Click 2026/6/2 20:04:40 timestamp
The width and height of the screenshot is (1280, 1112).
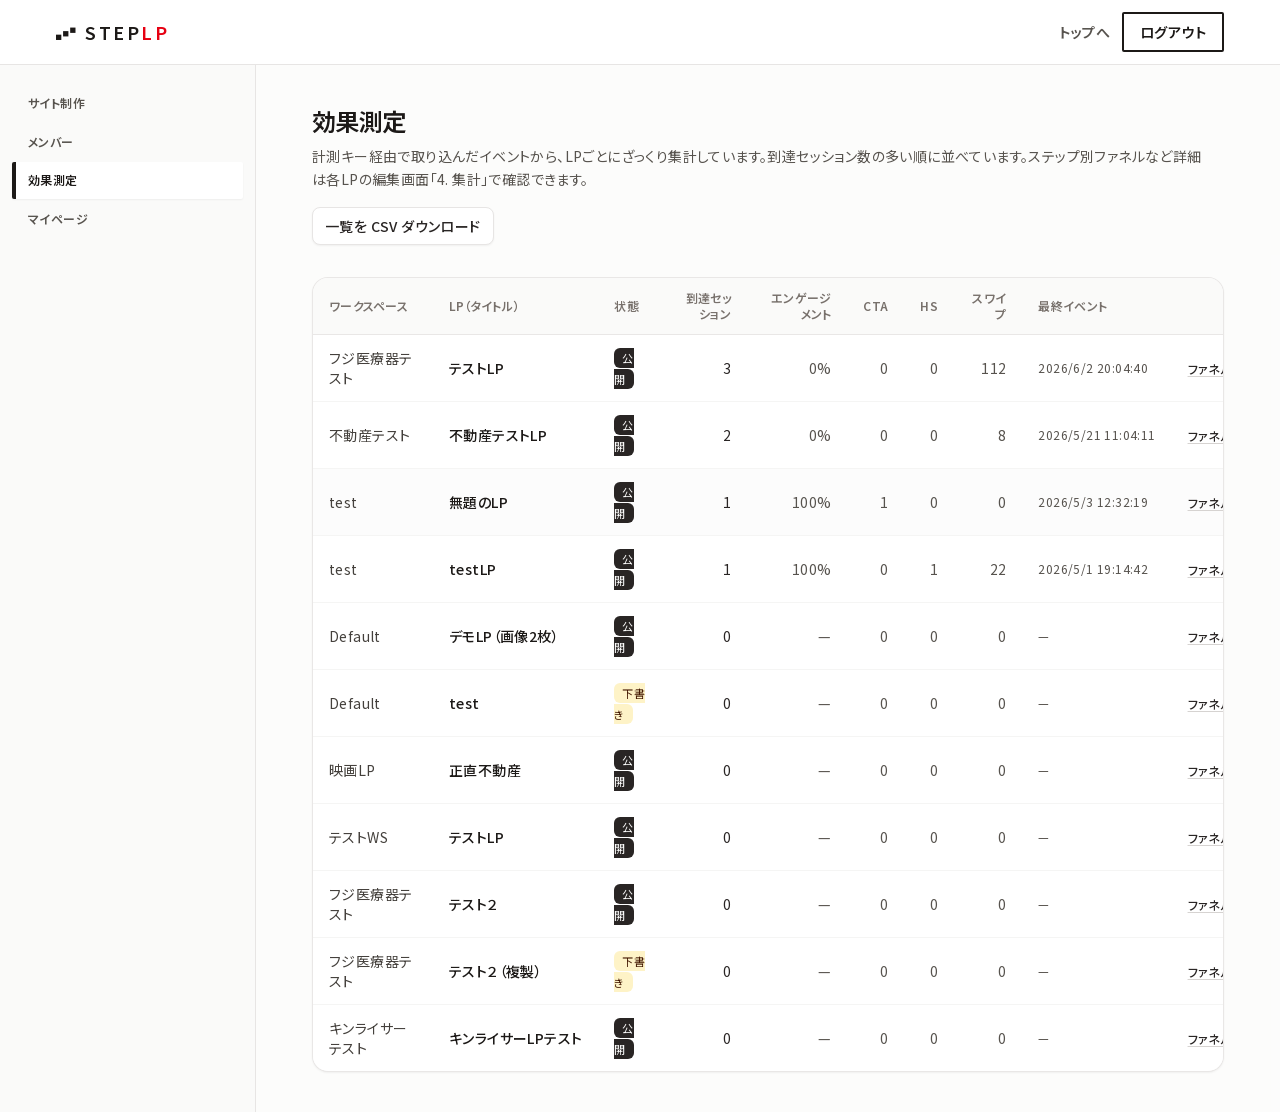click(x=1093, y=368)
